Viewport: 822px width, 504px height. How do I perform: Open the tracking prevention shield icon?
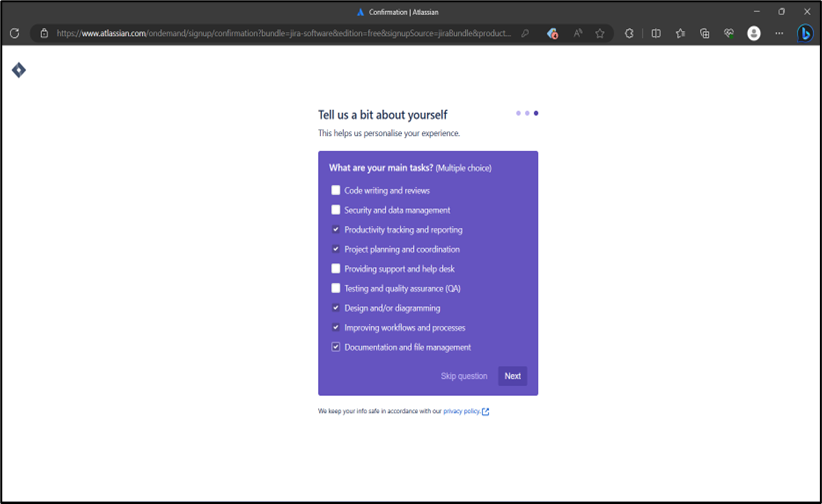tap(552, 34)
